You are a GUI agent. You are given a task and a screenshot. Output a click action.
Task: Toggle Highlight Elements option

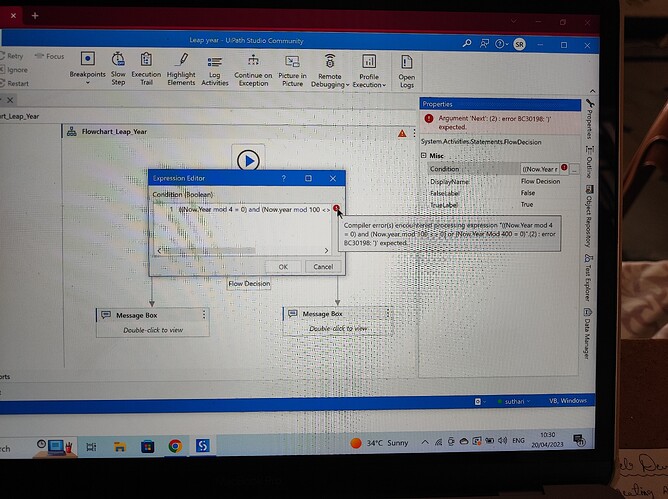(x=181, y=69)
